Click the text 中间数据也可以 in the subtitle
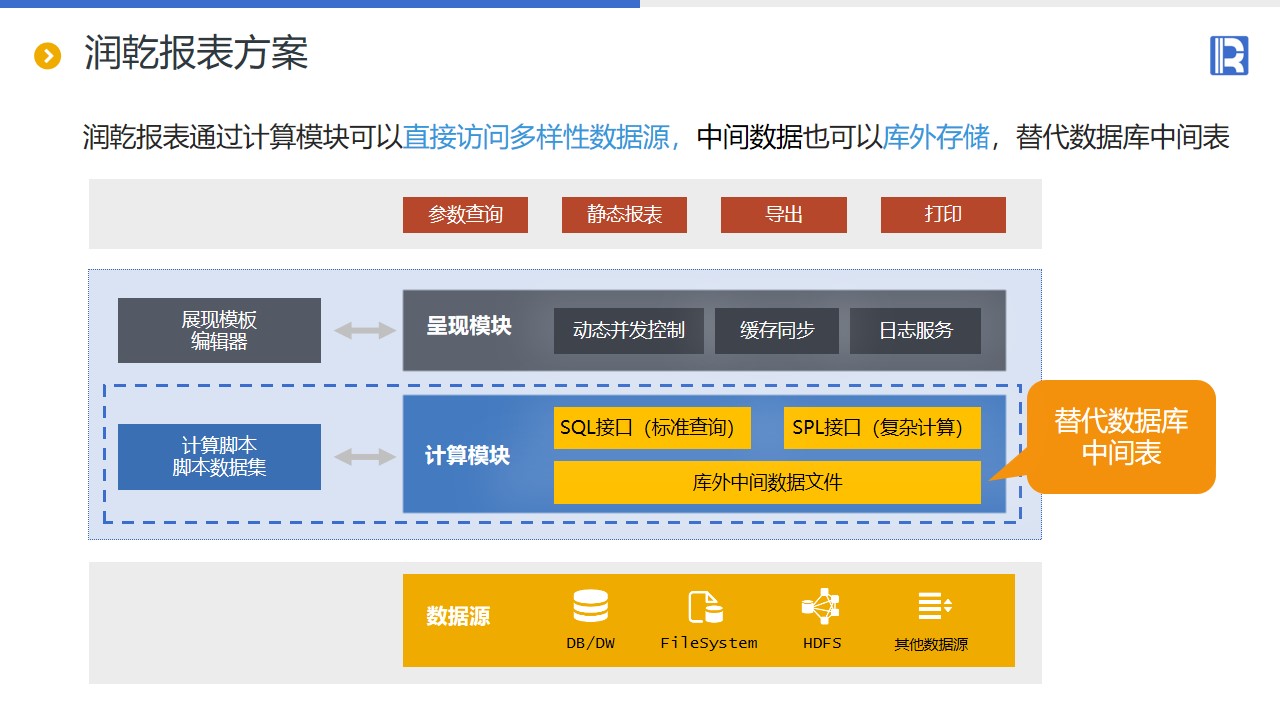This screenshot has width=1280, height=720. [790, 137]
